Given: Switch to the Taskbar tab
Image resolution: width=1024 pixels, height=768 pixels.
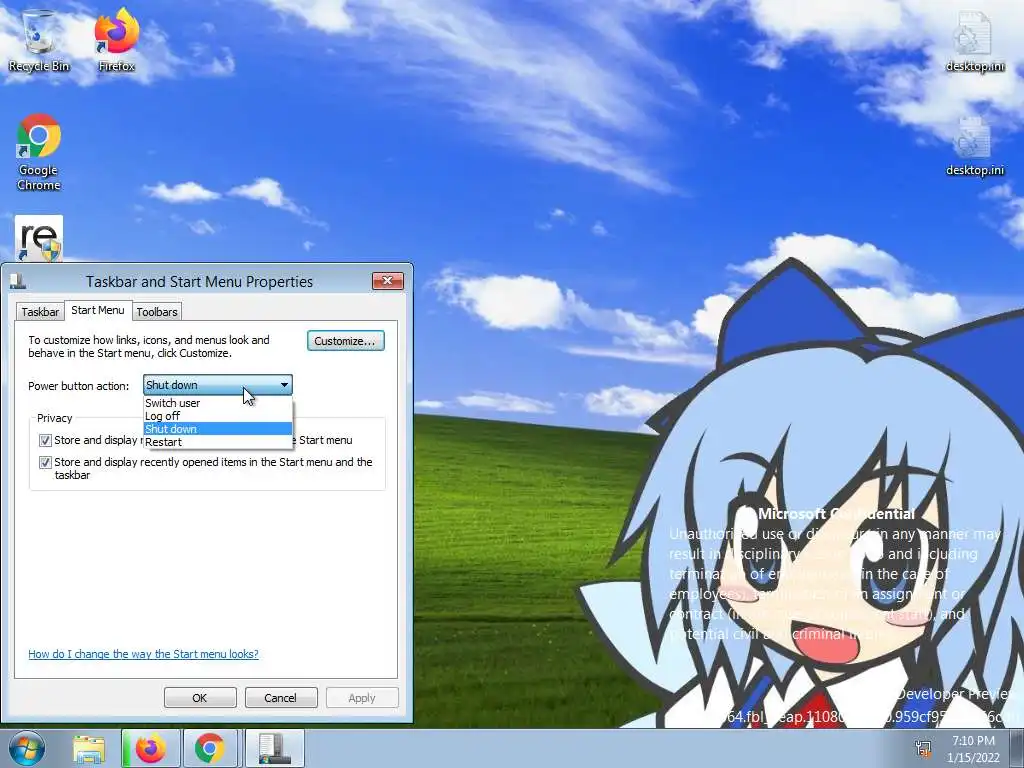Looking at the screenshot, I should tap(40, 312).
